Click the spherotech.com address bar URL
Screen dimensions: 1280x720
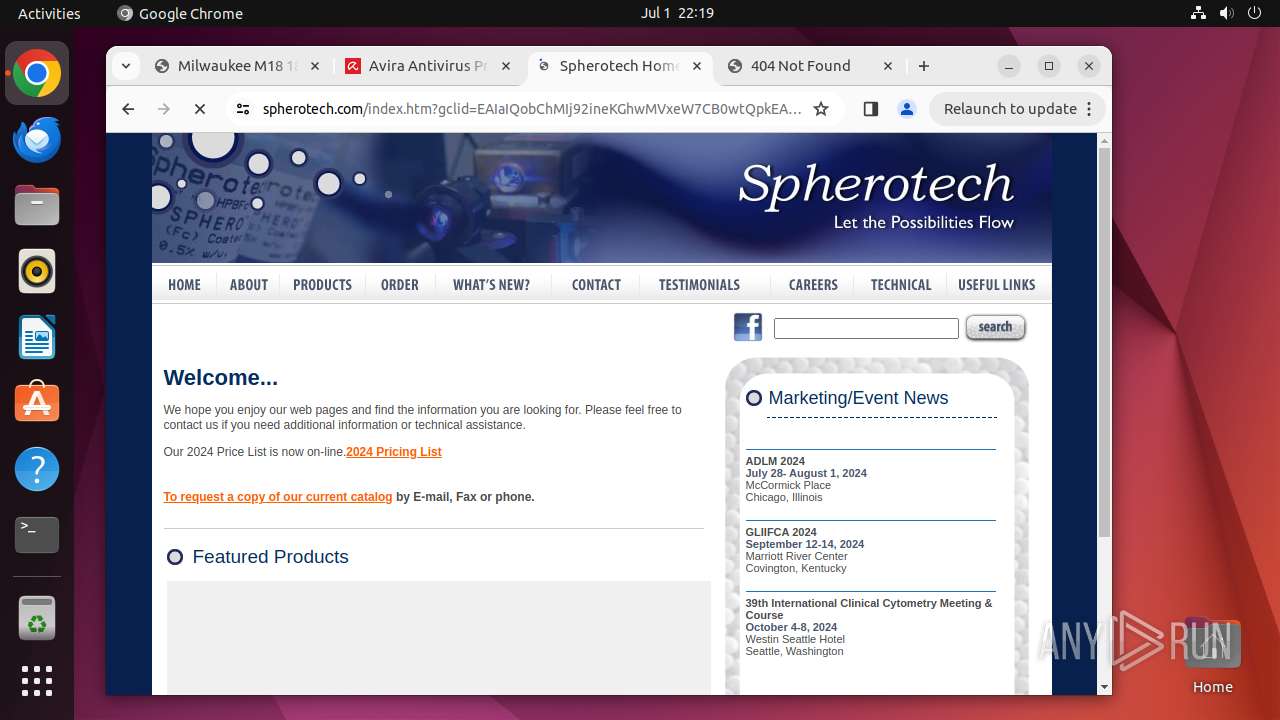click(532, 109)
